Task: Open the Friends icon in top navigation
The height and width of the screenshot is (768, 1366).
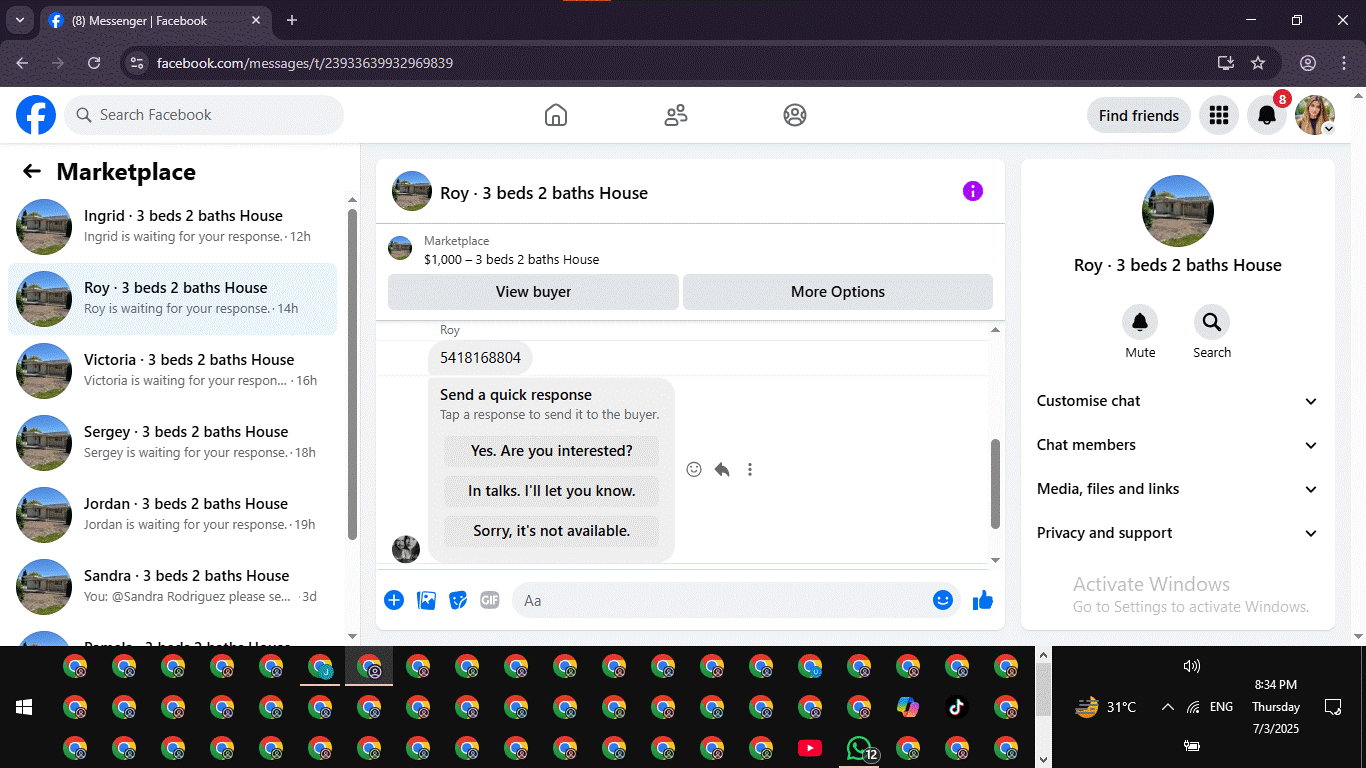Action: [676, 115]
